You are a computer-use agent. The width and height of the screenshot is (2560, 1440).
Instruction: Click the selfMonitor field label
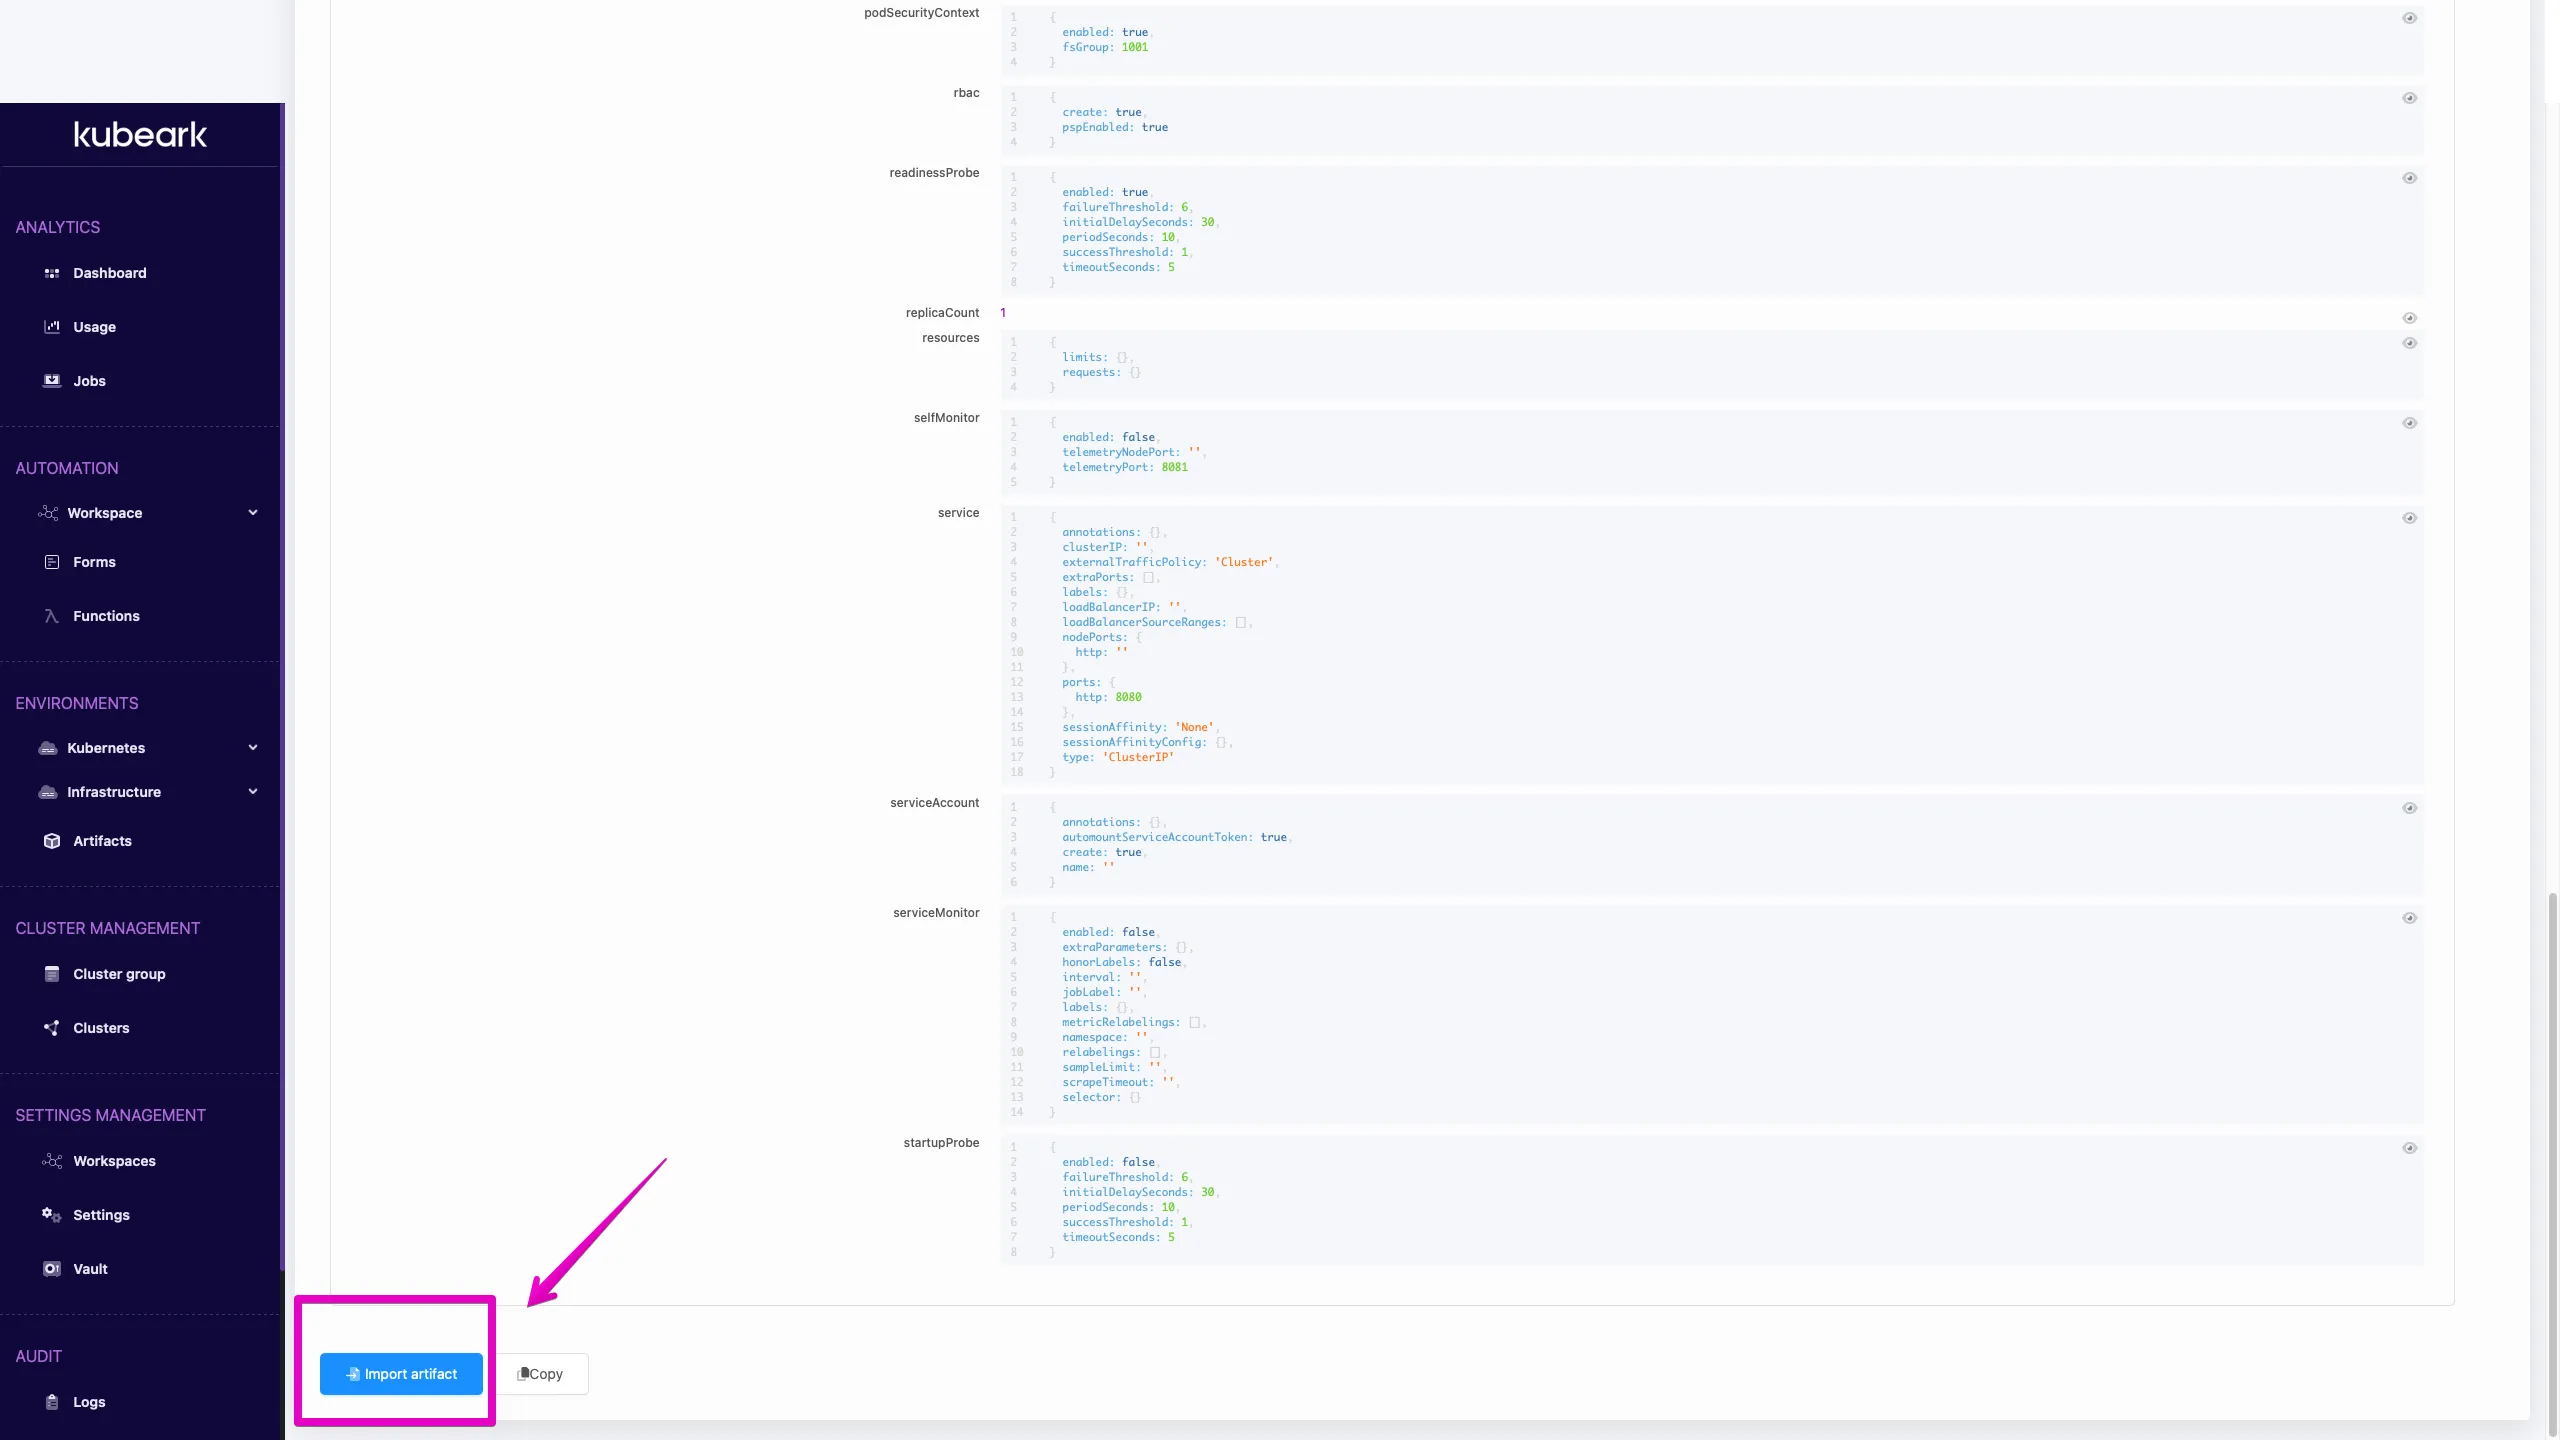(946, 418)
